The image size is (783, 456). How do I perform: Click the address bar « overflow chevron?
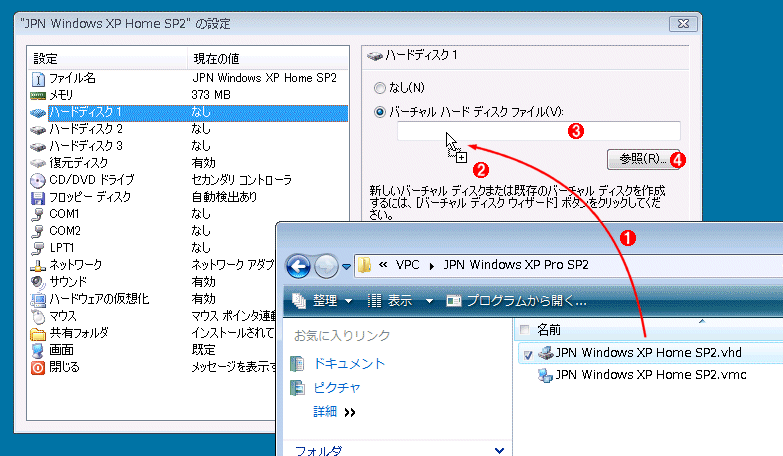coord(383,265)
